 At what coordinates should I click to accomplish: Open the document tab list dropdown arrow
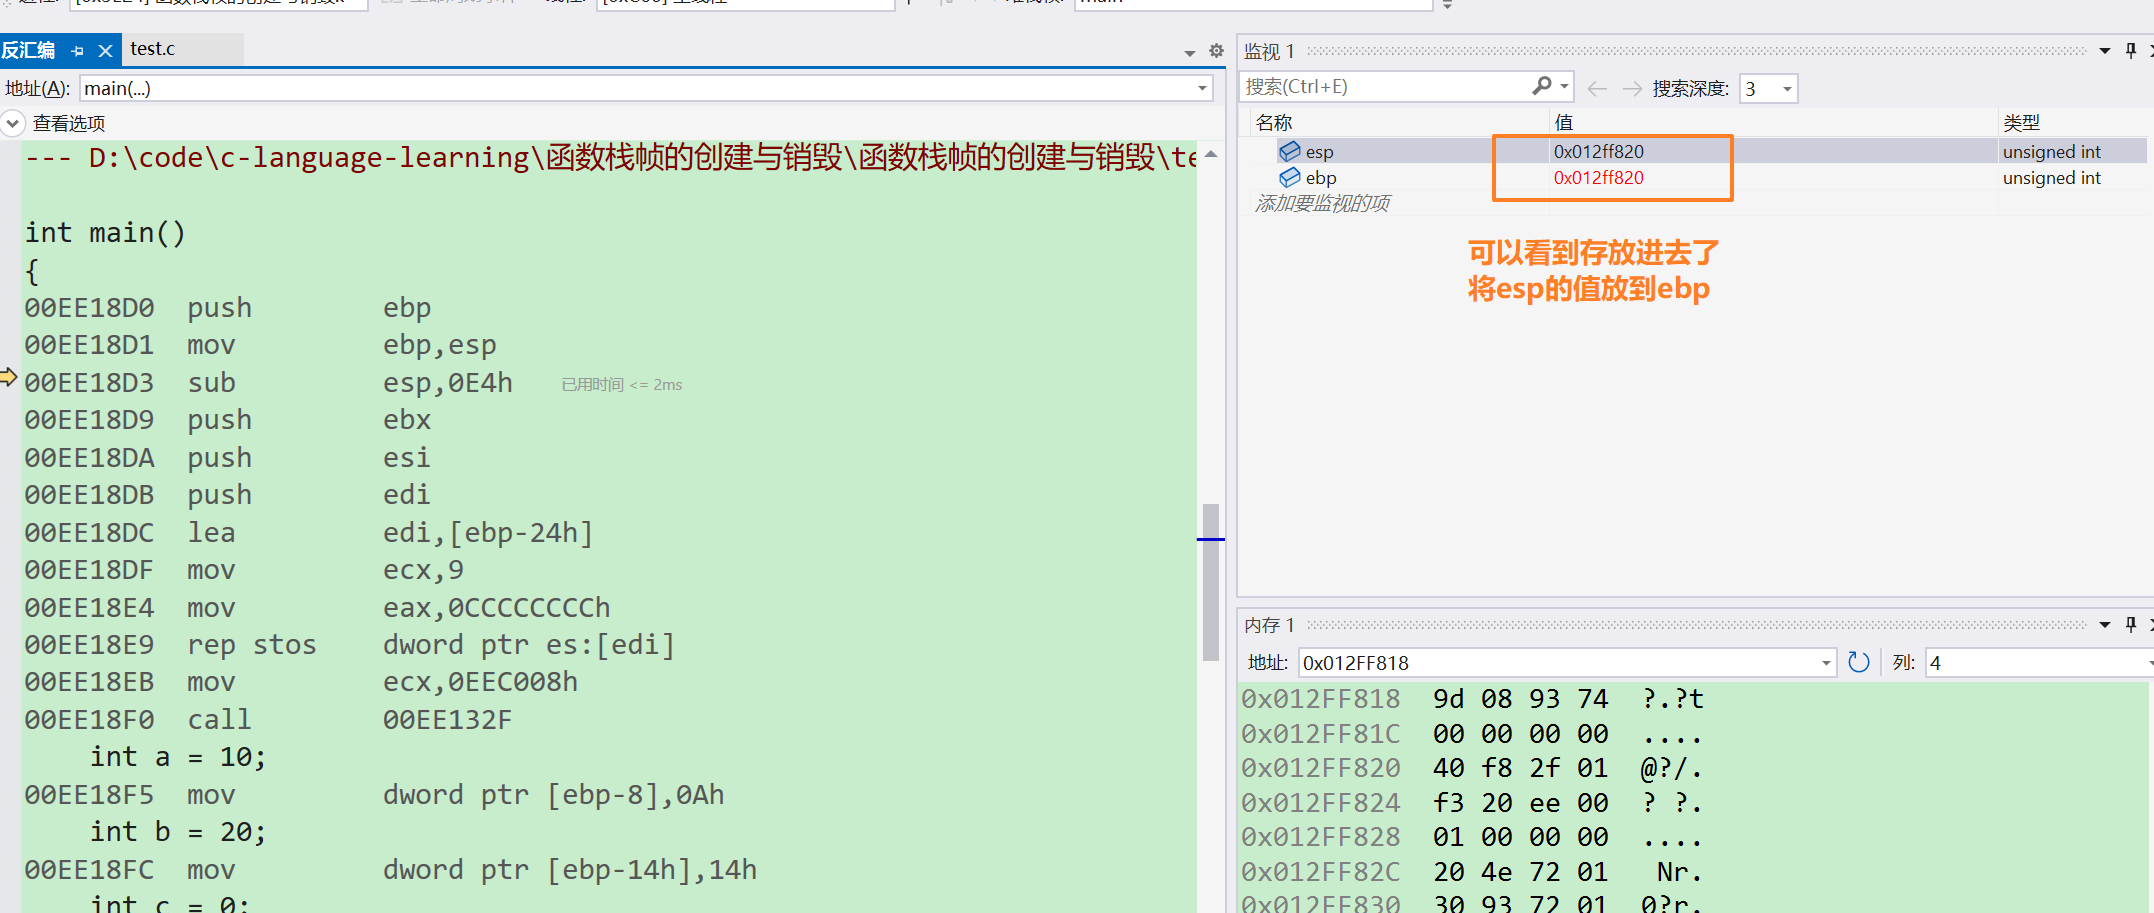coord(1190,53)
